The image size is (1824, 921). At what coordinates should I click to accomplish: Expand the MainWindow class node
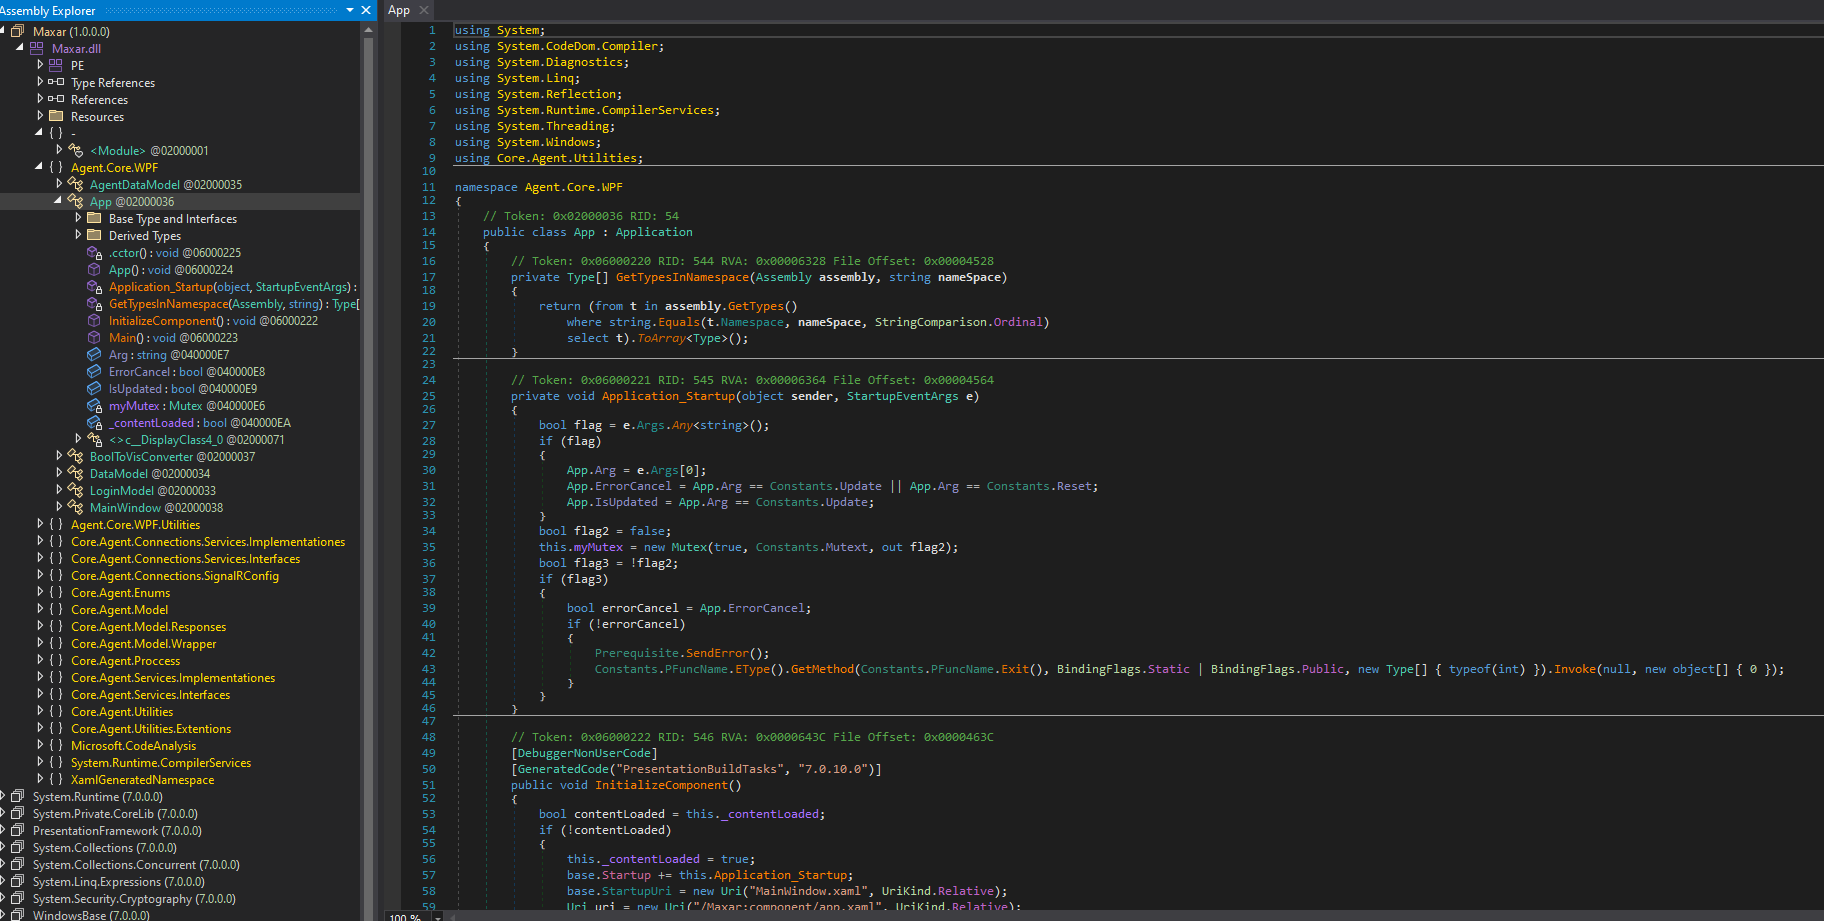(59, 507)
